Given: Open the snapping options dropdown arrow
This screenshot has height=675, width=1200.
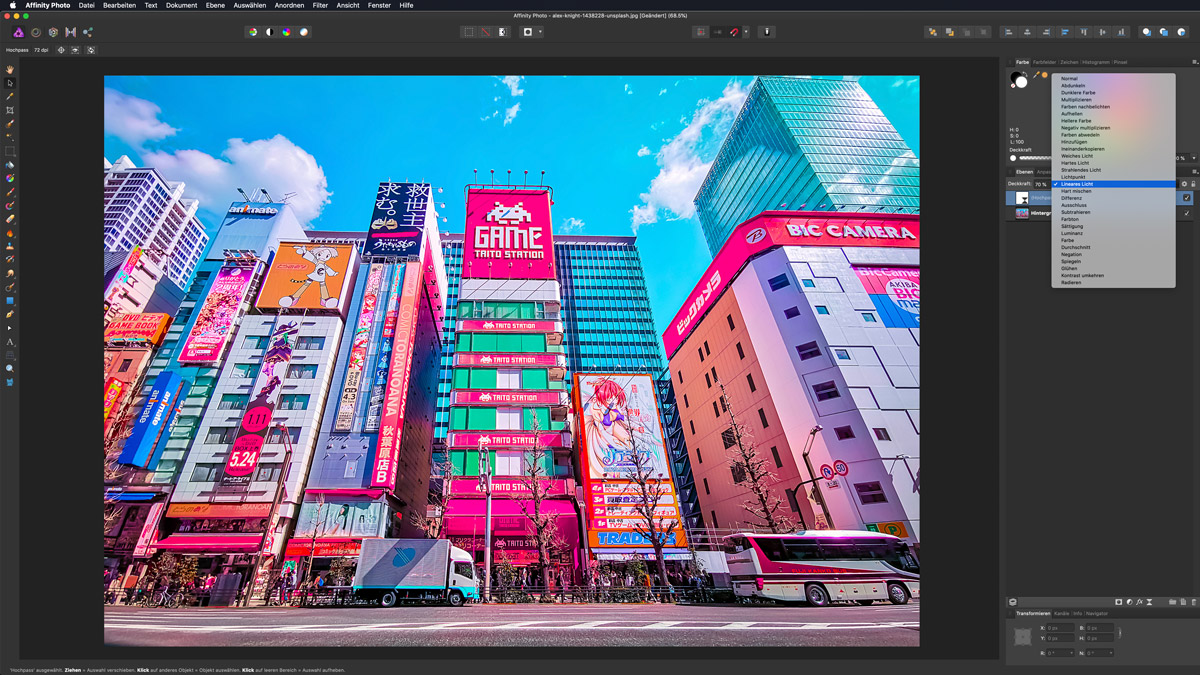Looking at the screenshot, I should click(x=746, y=32).
